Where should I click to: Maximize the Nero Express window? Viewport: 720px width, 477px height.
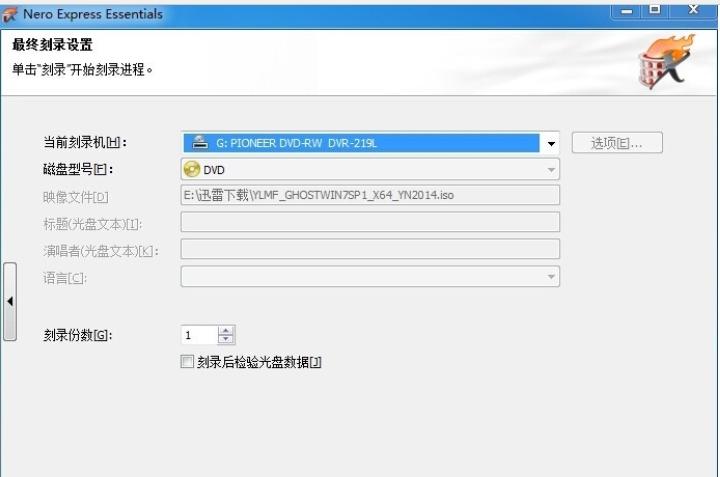pyautogui.click(x=656, y=10)
